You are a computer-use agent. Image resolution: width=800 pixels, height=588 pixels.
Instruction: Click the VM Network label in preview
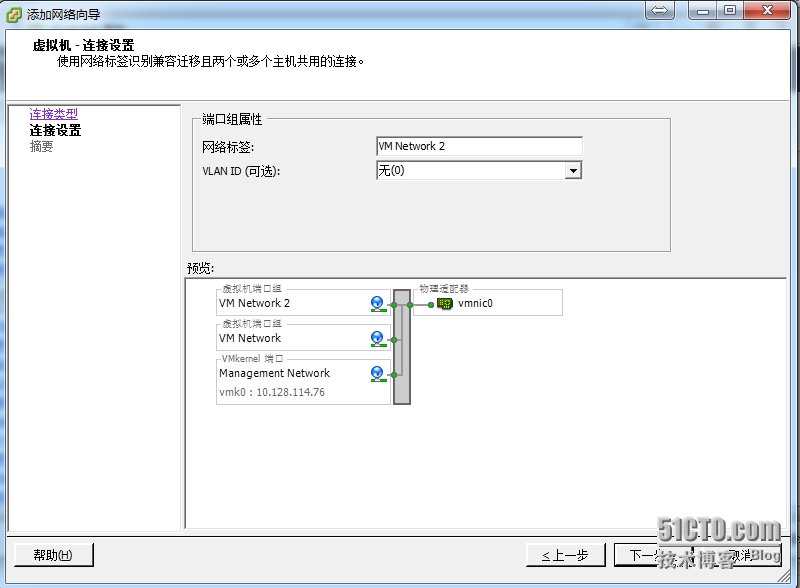tap(250, 338)
